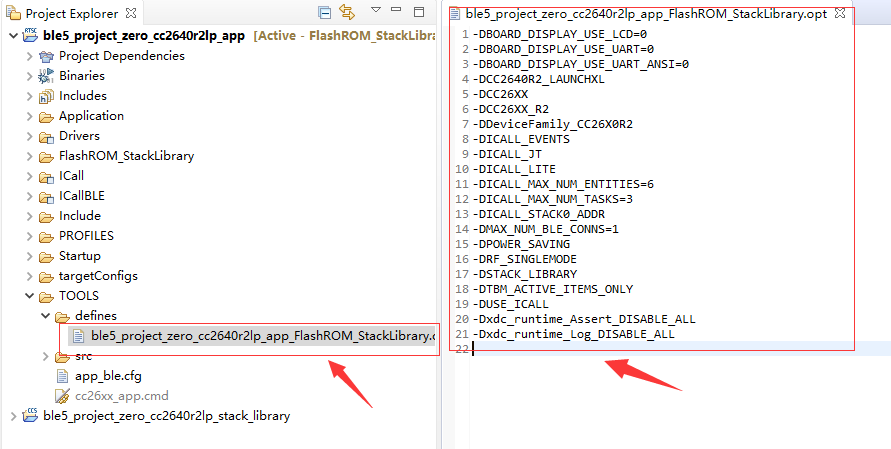Image resolution: width=891 pixels, height=449 pixels.
Task: Expand the ble5_project_zero_cc2640r2lp_stack_library project
Action: point(14,417)
